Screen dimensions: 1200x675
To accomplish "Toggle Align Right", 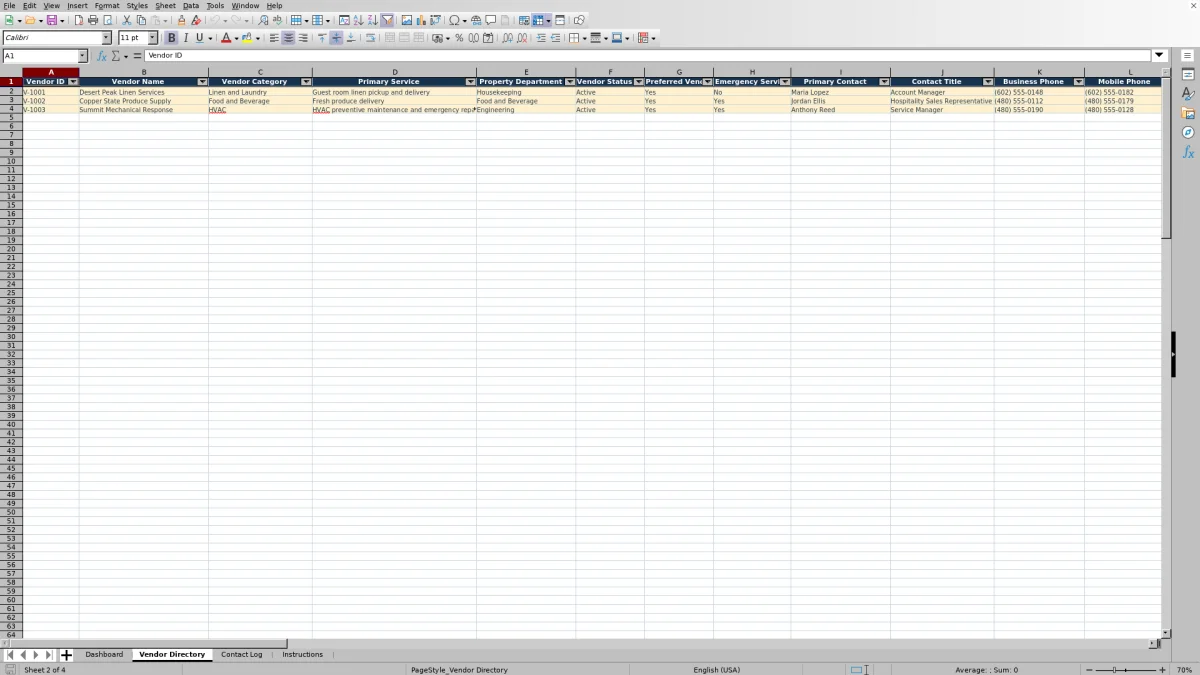I will coord(303,38).
